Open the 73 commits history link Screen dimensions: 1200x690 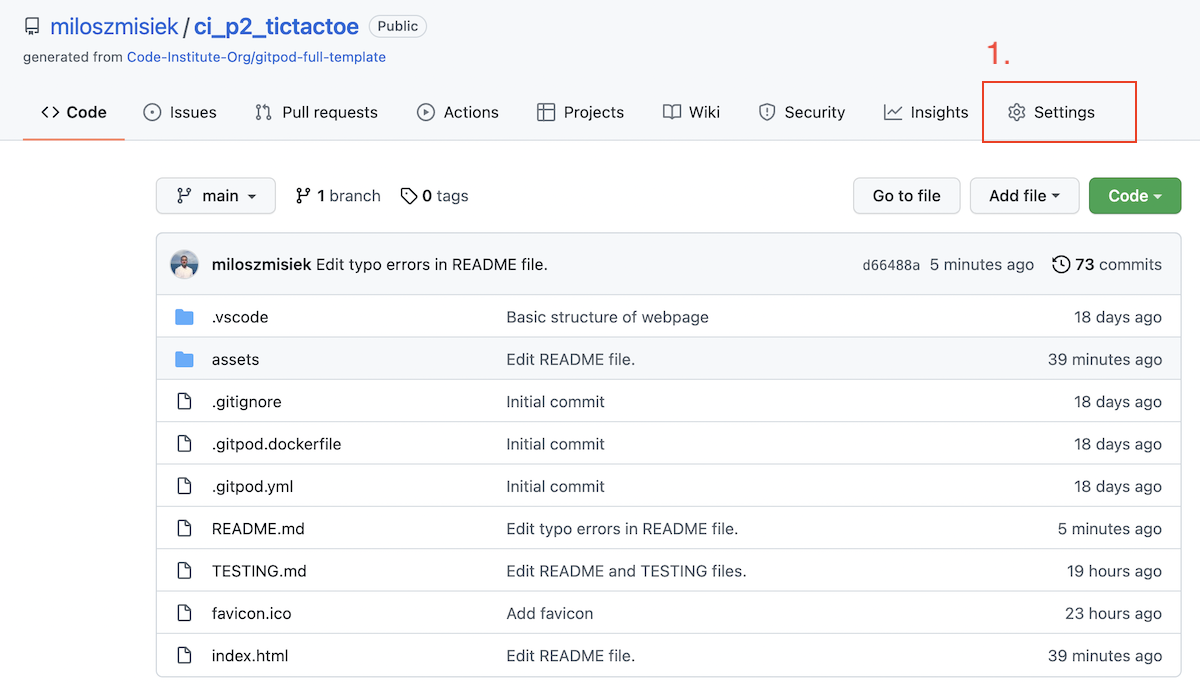[1107, 264]
